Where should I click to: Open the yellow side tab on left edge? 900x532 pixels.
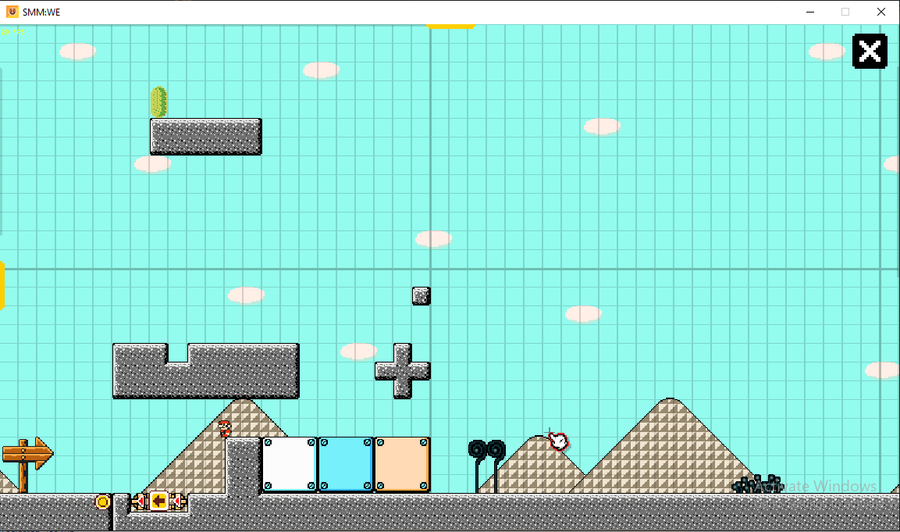(2, 285)
